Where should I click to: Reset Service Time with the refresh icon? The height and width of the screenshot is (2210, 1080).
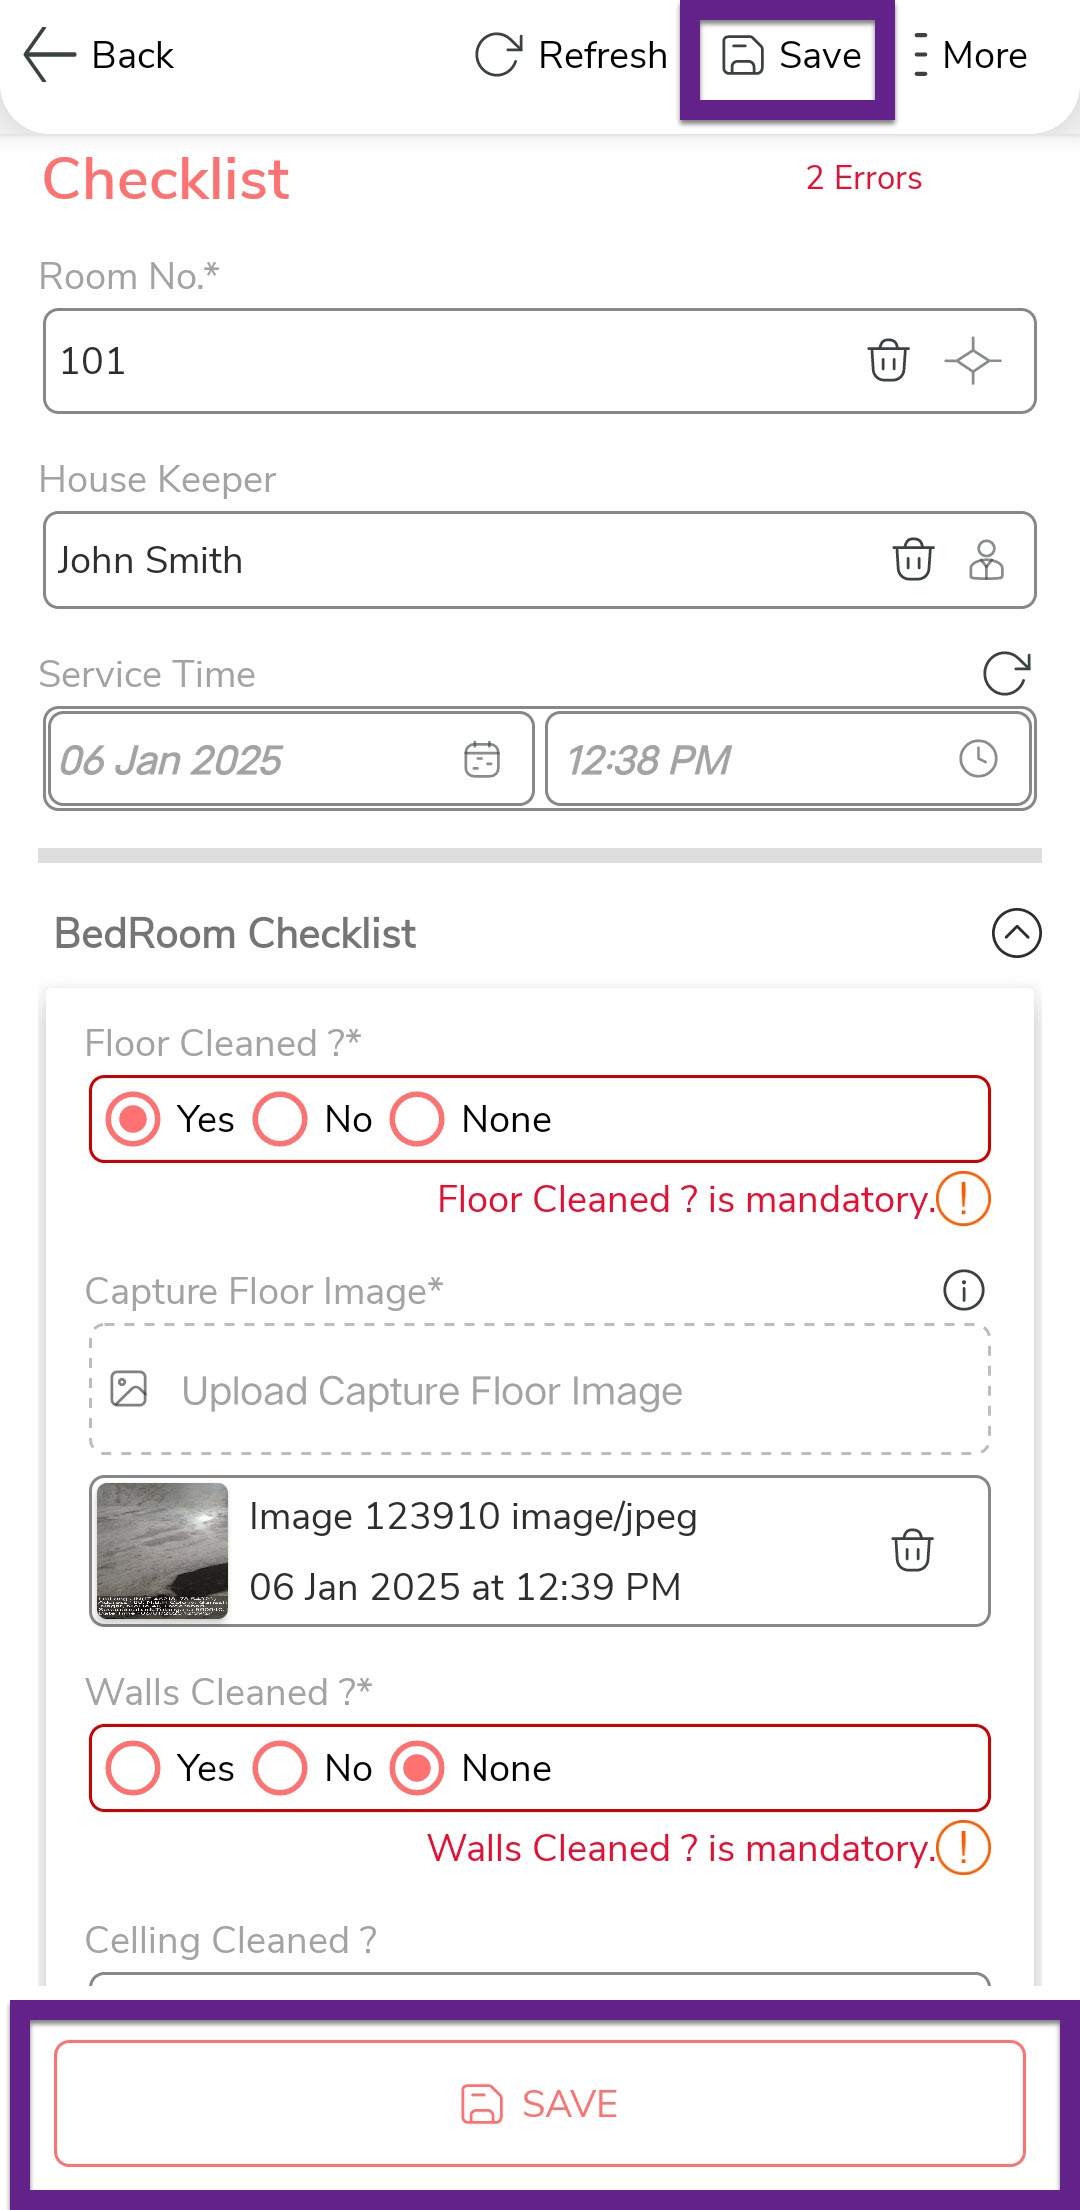point(1006,673)
